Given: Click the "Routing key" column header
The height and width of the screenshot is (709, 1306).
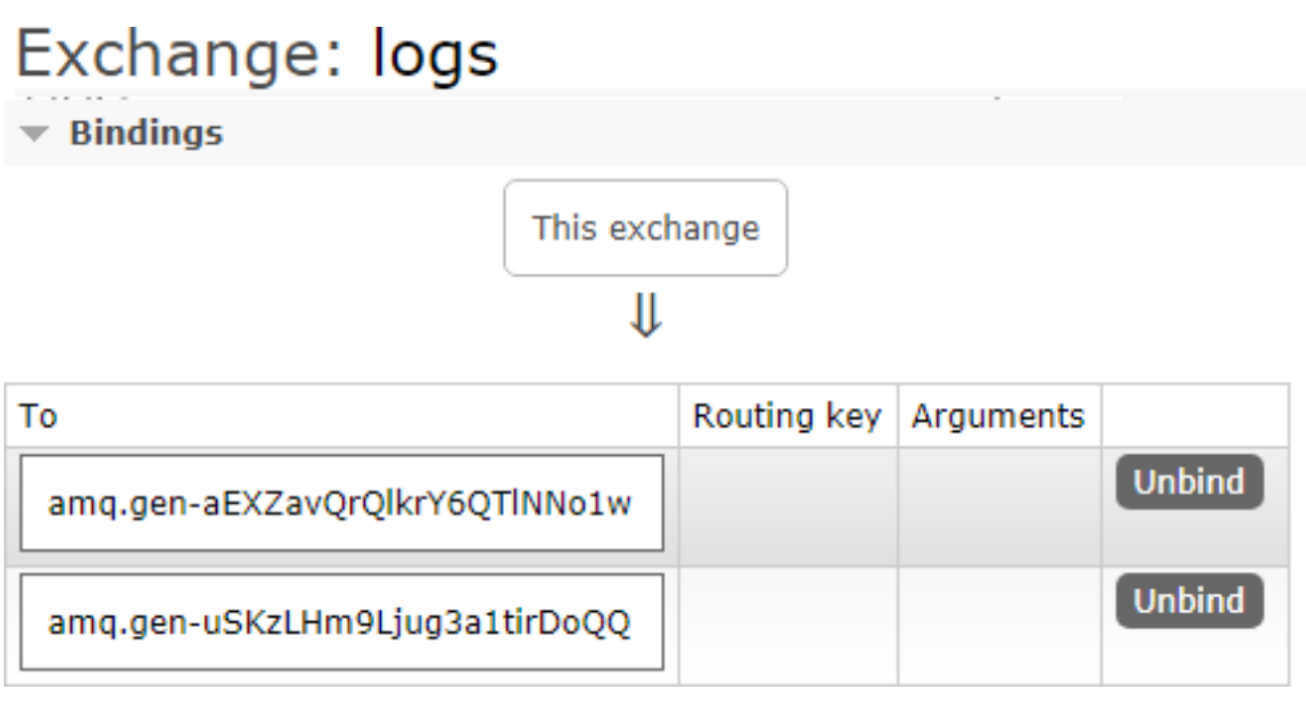Looking at the screenshot, I should (787, 416).
